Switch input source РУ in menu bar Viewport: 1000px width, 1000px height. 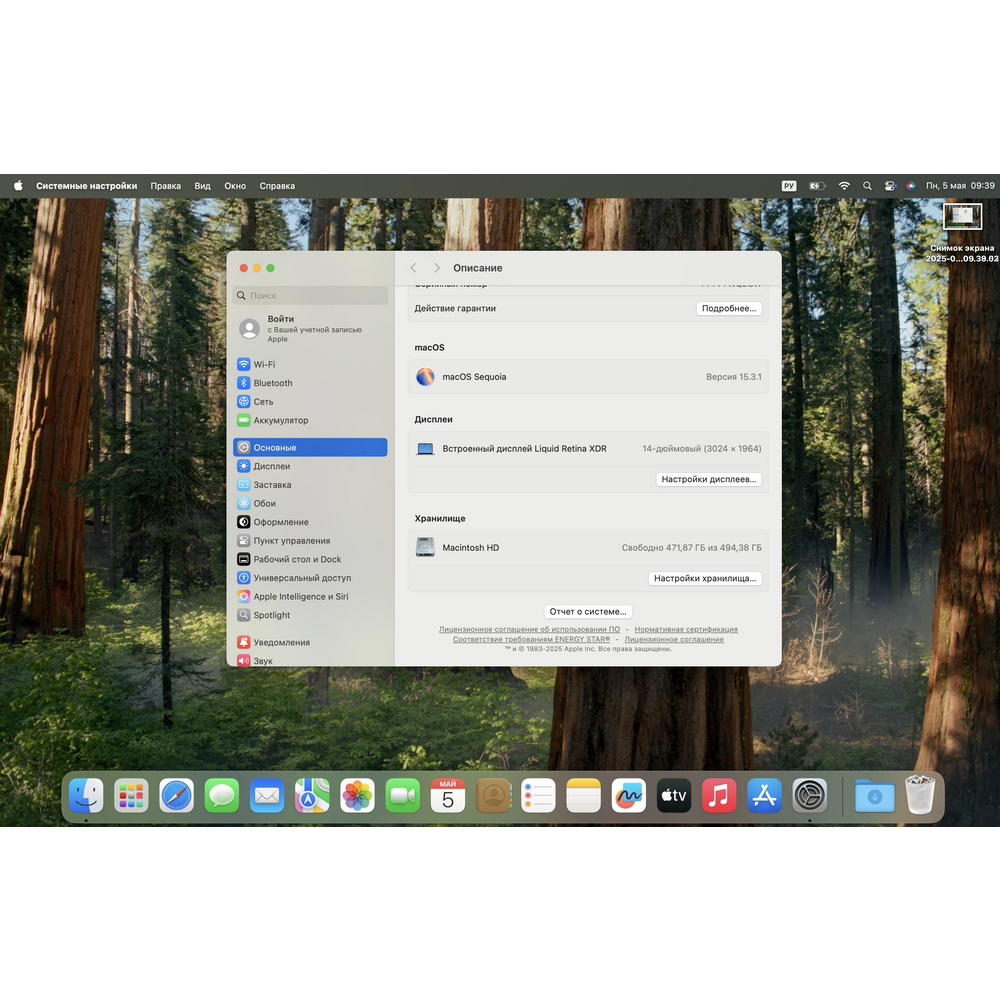789,186
